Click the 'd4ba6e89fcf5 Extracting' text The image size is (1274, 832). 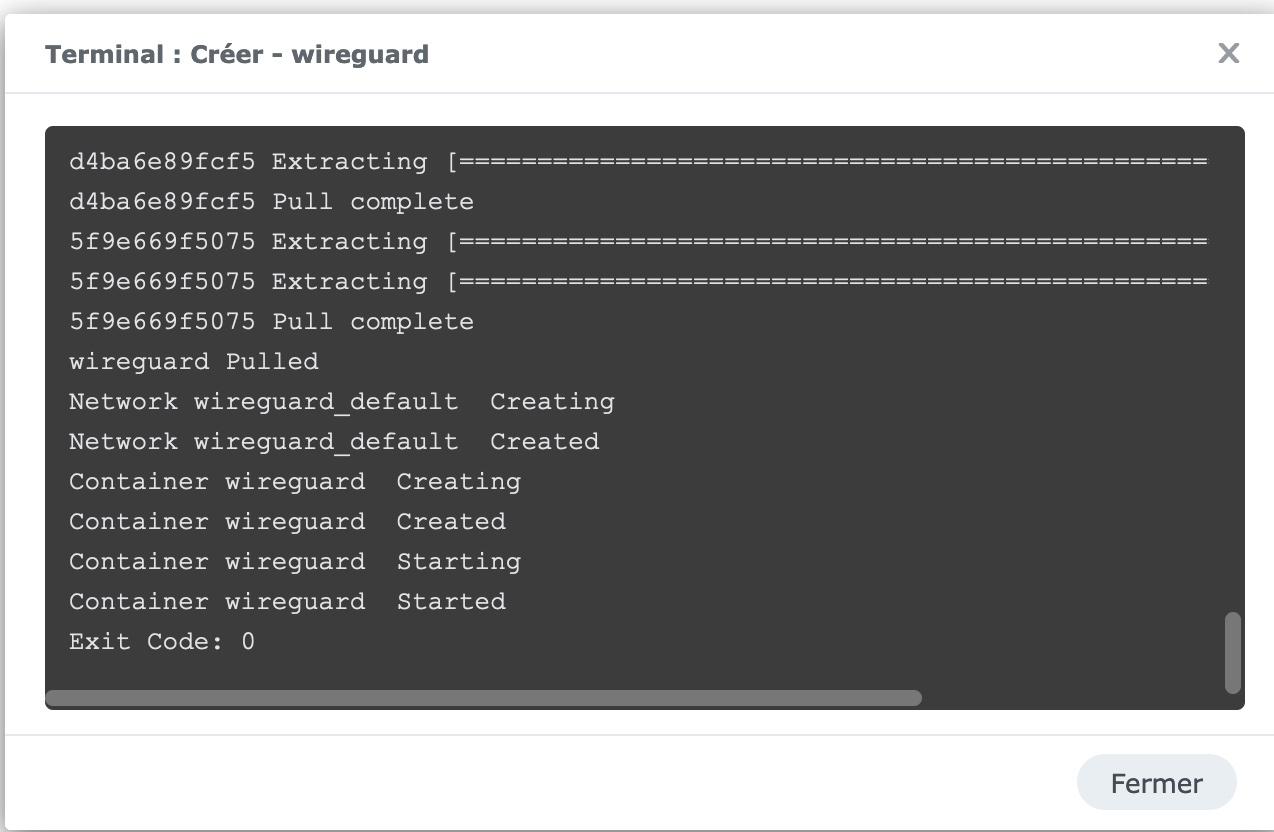pyautogui.click(x=248, y=162)
